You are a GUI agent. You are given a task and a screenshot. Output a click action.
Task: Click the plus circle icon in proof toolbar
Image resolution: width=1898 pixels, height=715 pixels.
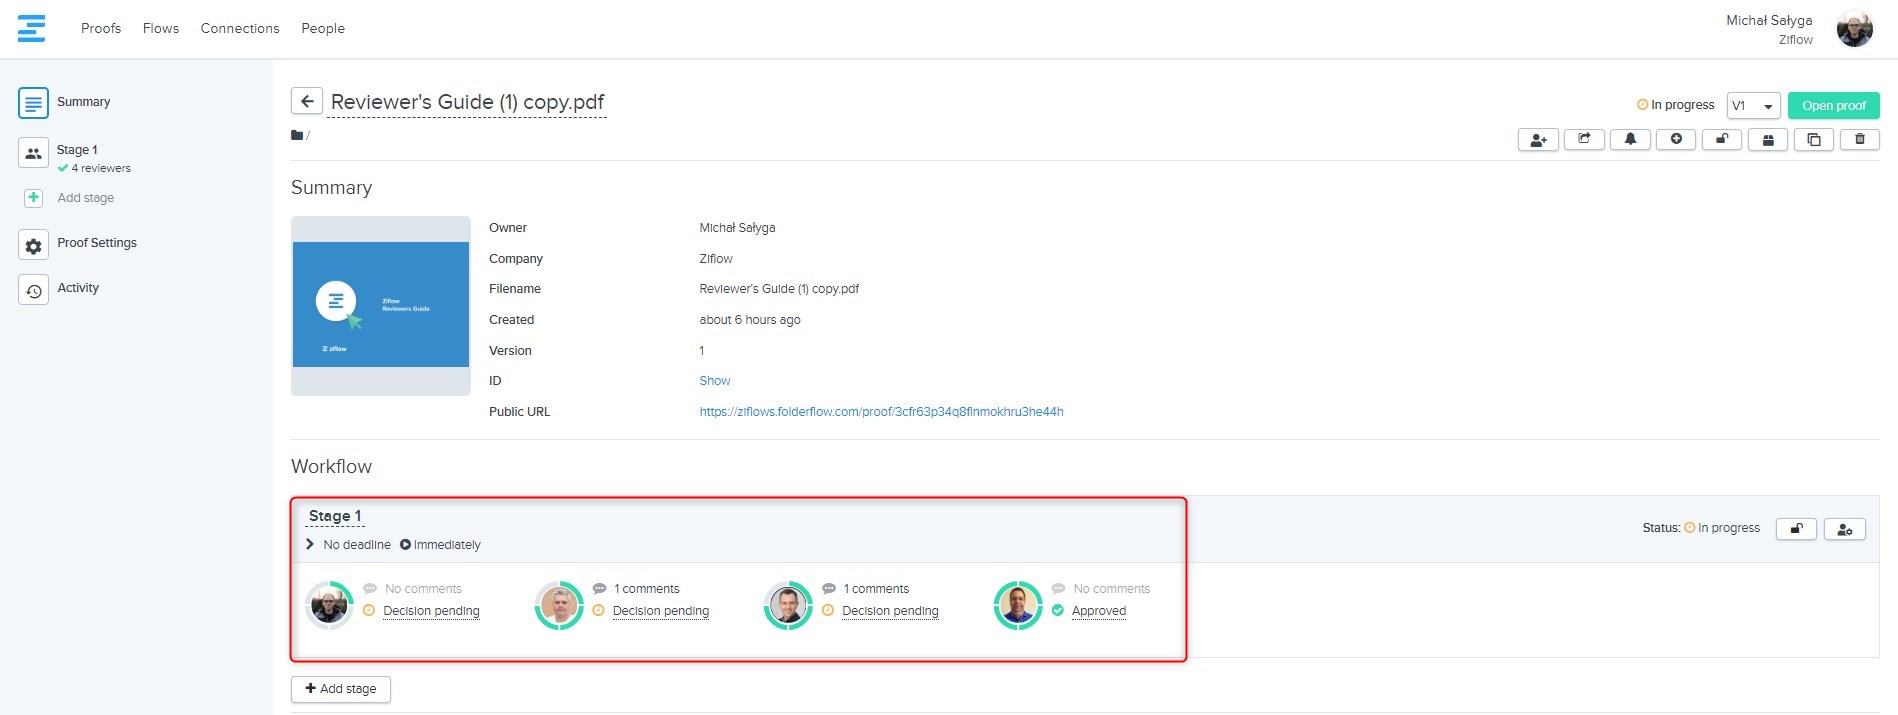point(1676,140)
